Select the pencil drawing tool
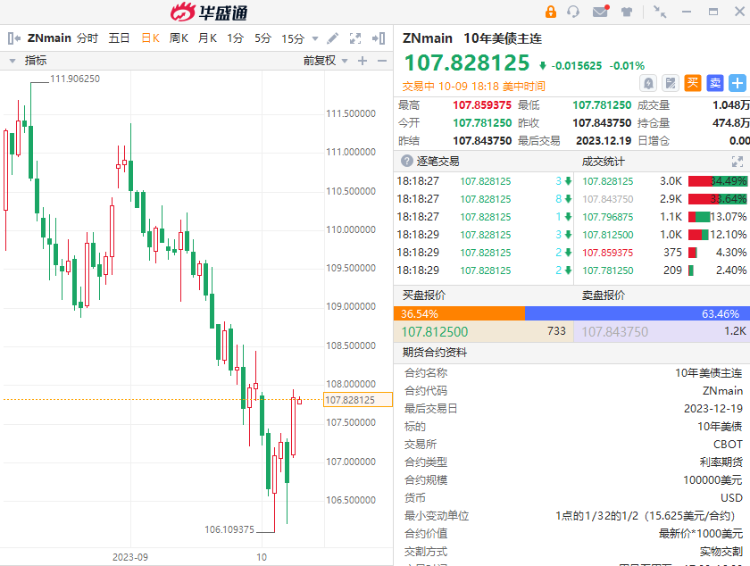Image resolution: width=750 pixels, height=566 pixels. (x=333, y=38)
